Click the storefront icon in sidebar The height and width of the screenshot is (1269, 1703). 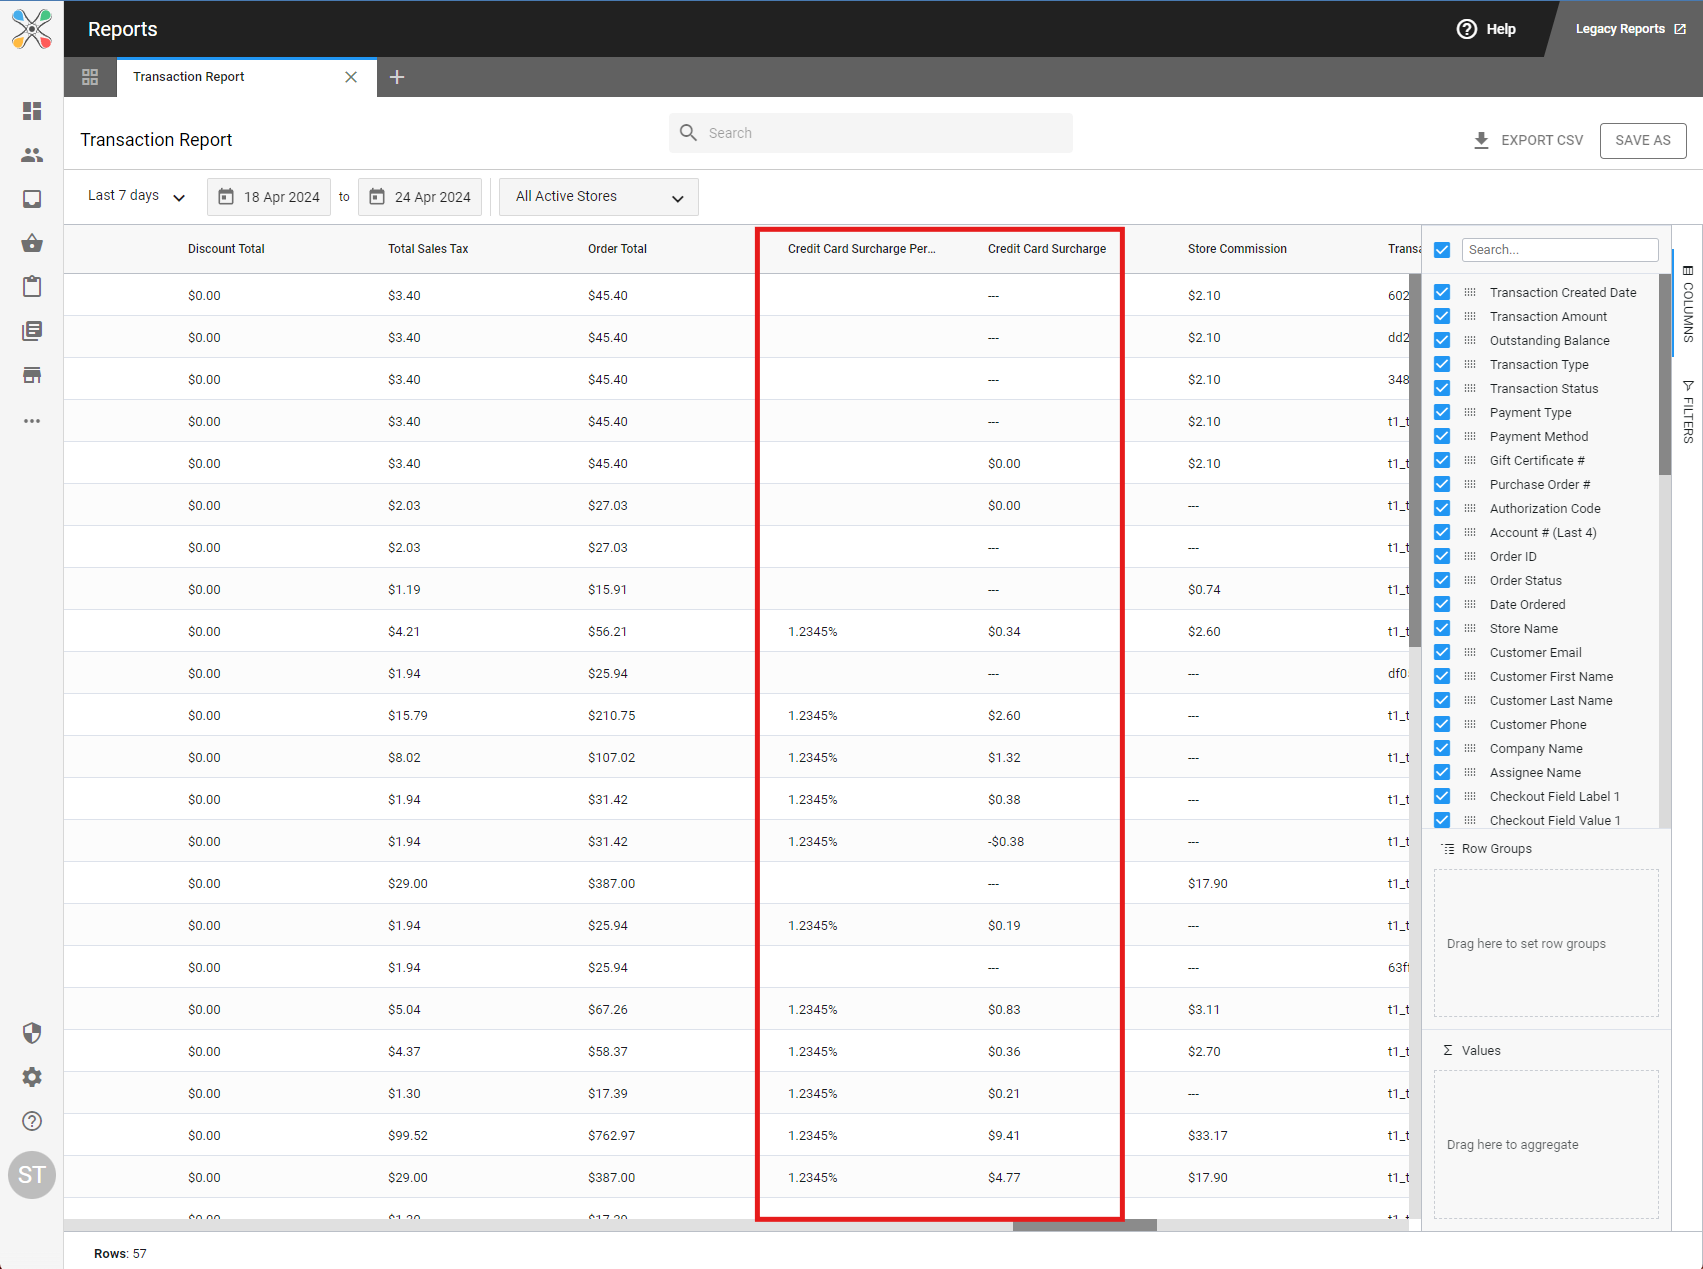(32, 375)
